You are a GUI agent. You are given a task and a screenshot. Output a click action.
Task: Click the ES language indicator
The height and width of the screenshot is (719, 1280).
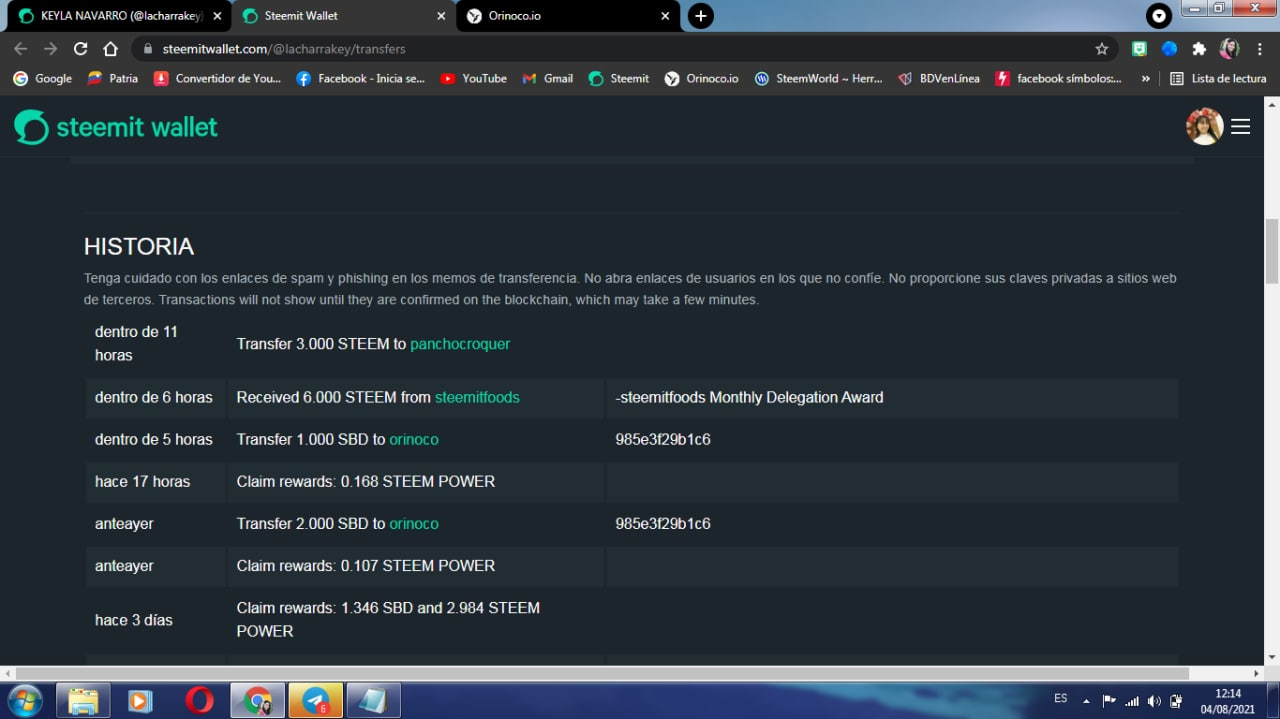(x=1061, y=698)
